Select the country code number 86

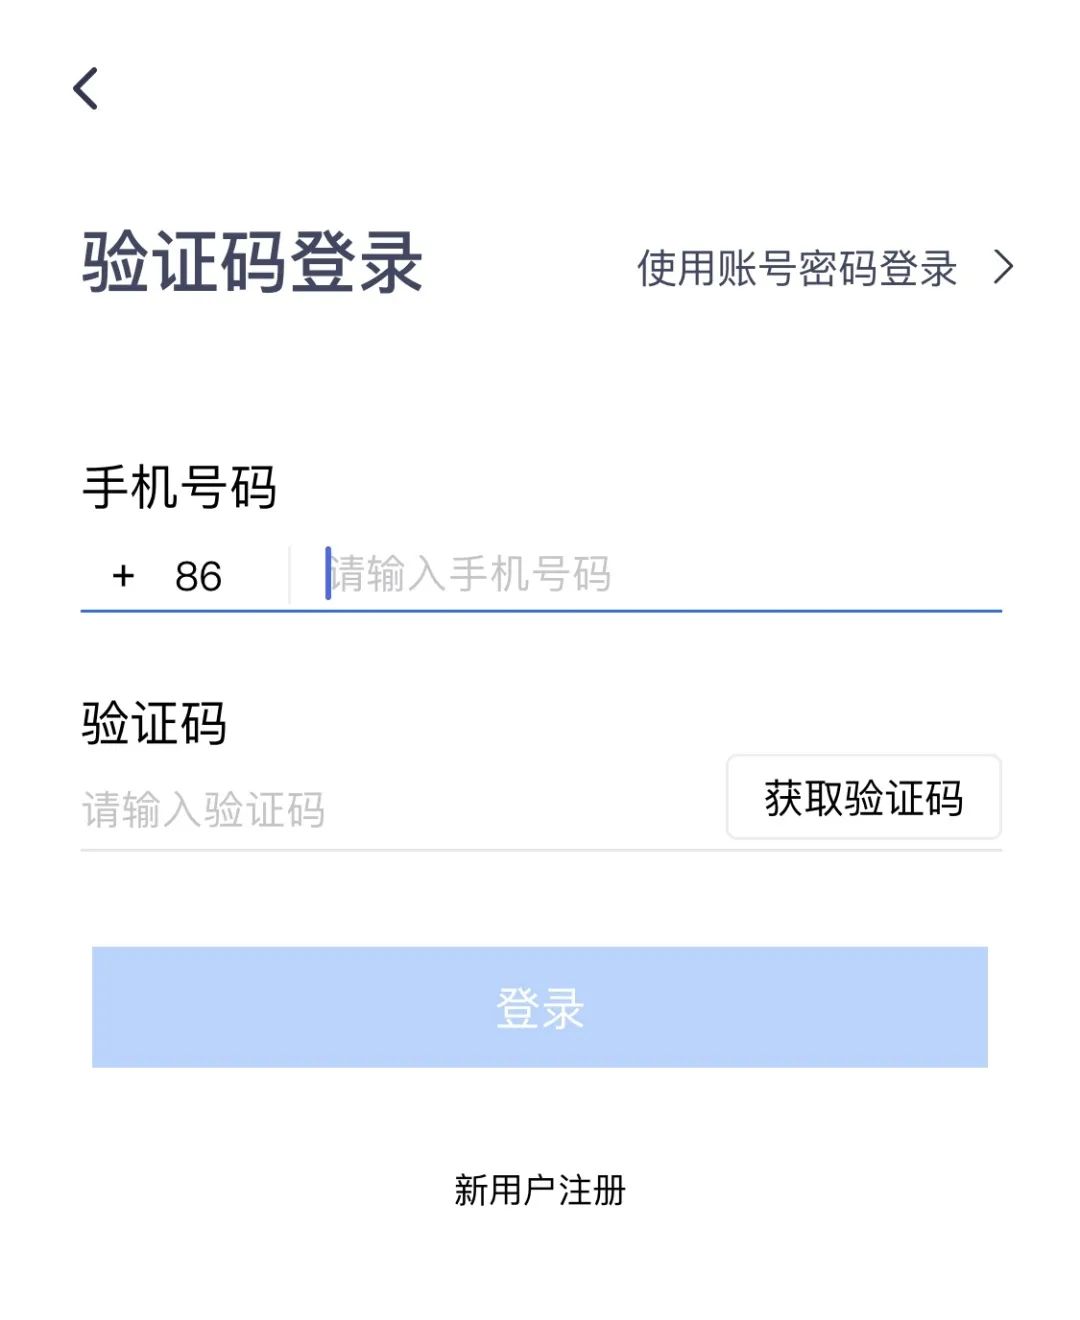click(x=199, y=575)
